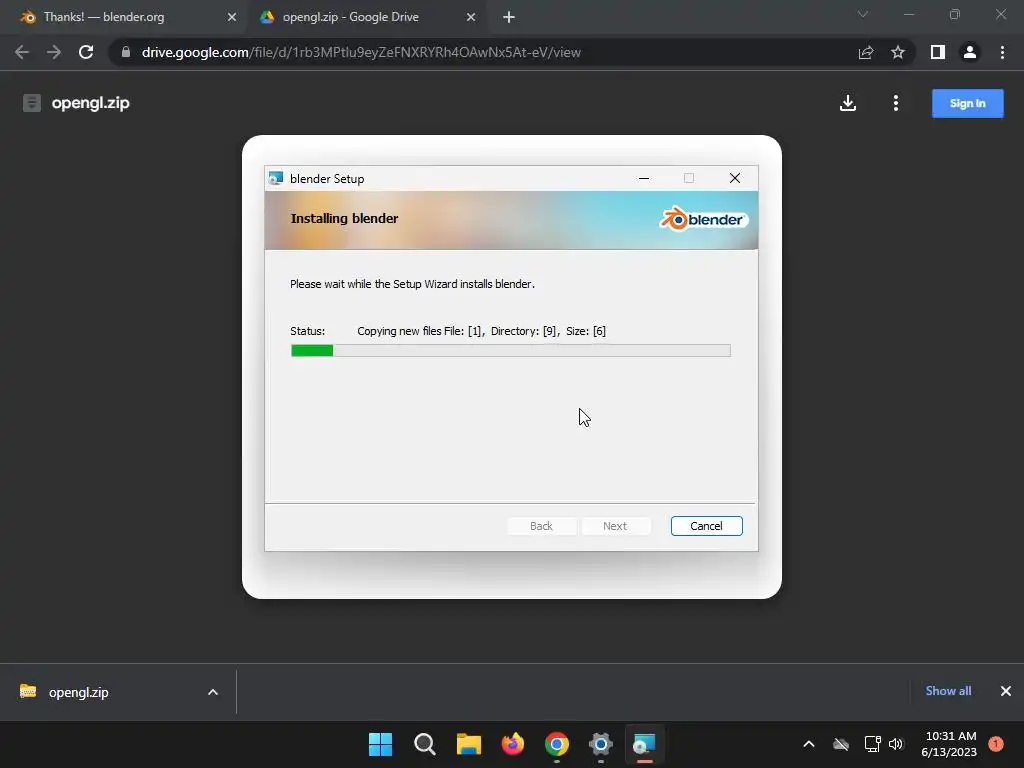Open Chrome side panel icon

coord(938,52)
